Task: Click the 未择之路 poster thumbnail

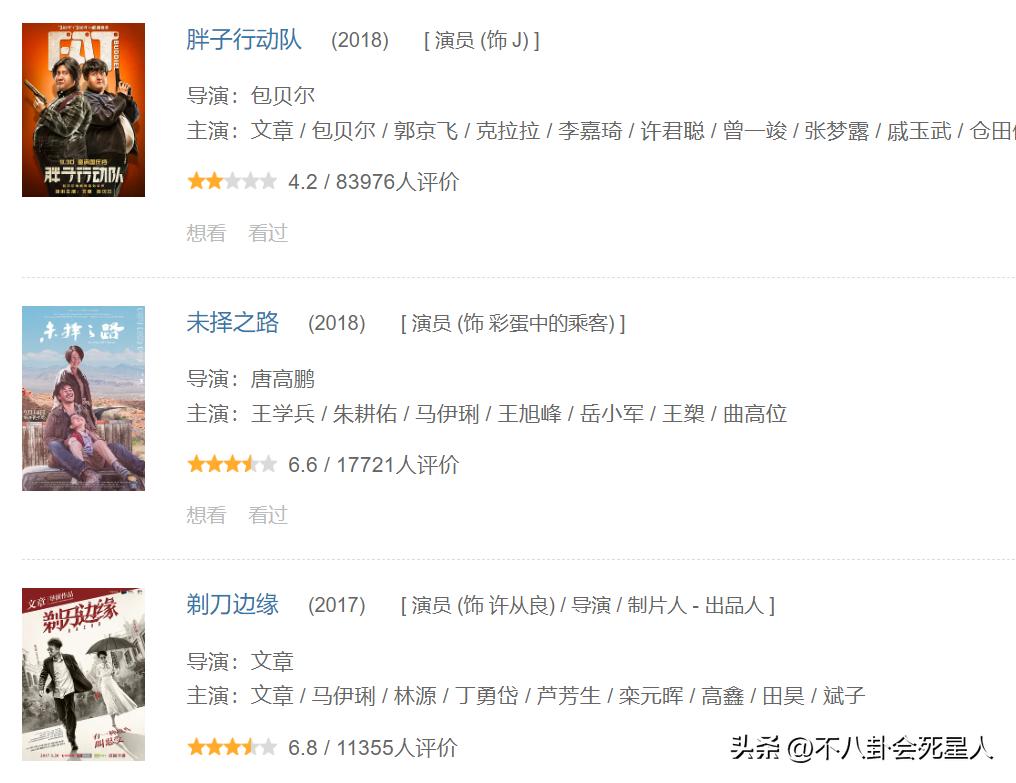Action: (x=84, y=398)
